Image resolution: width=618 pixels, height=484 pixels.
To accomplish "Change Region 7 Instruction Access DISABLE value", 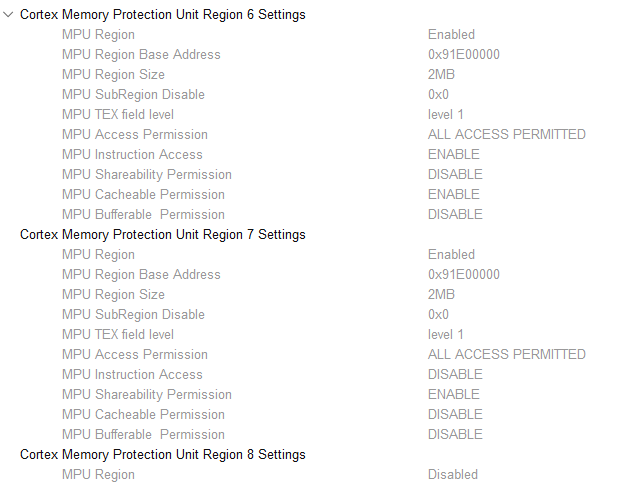I will pos(455,375).
